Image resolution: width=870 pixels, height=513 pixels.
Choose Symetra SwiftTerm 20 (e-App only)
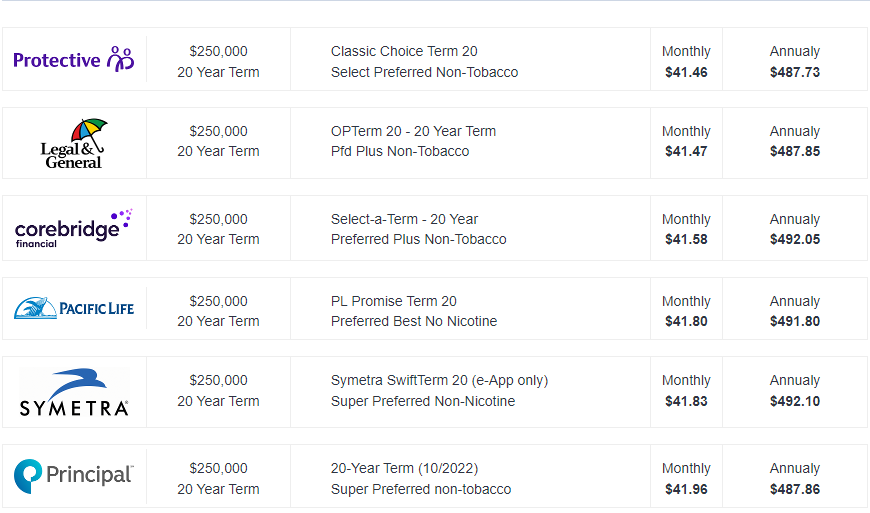(439, 380)
